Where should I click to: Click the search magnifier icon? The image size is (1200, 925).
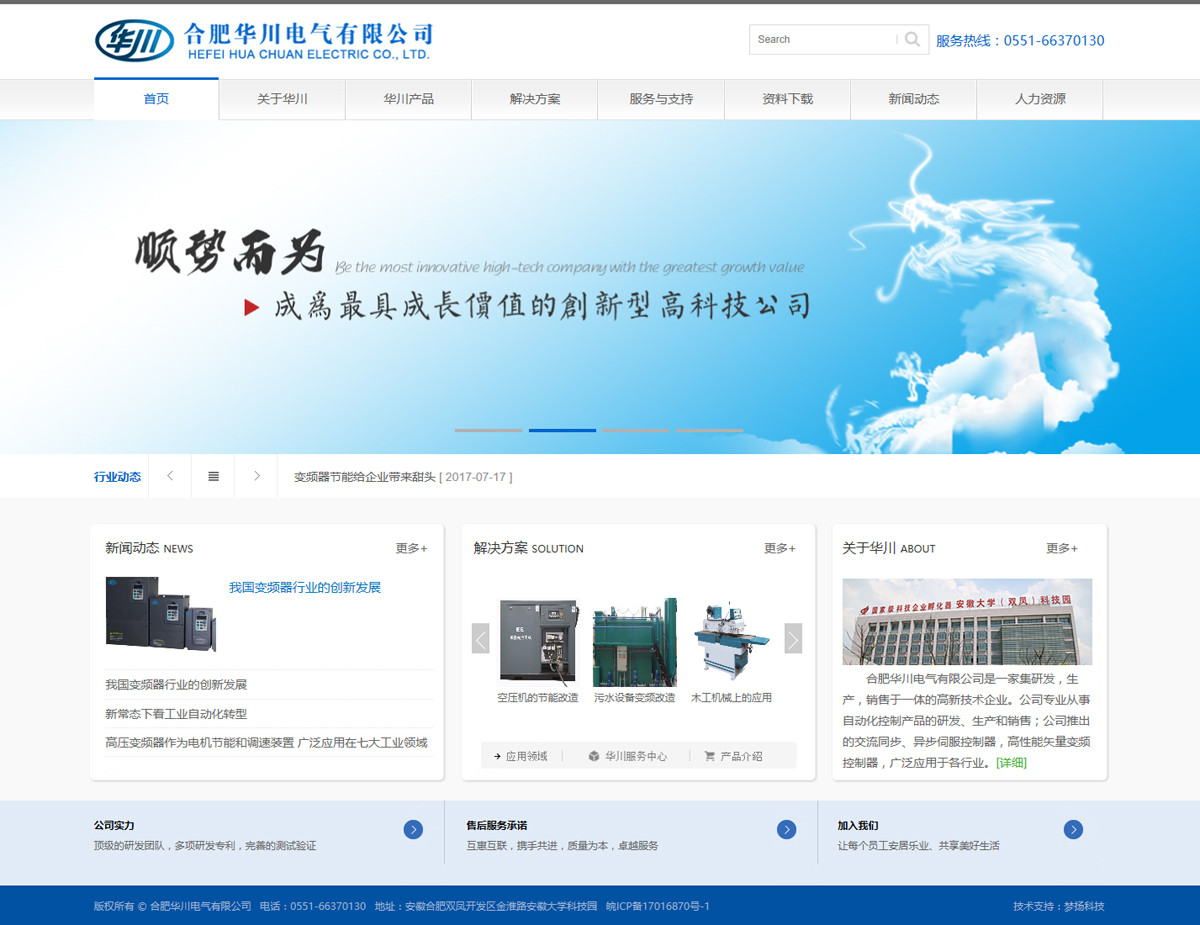pos(911,39)
